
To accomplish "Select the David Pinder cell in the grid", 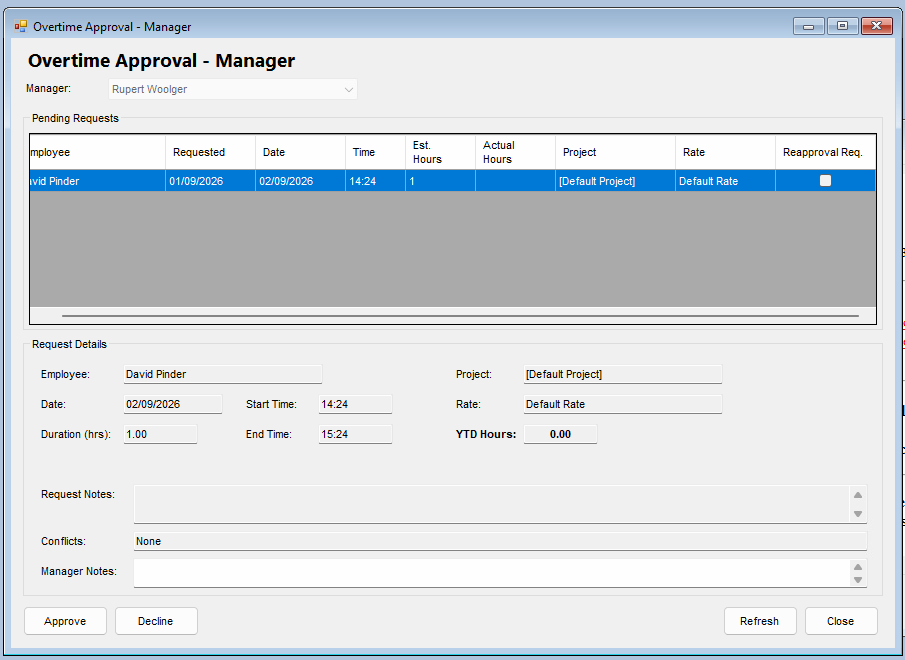I will [x=98, y=181].
